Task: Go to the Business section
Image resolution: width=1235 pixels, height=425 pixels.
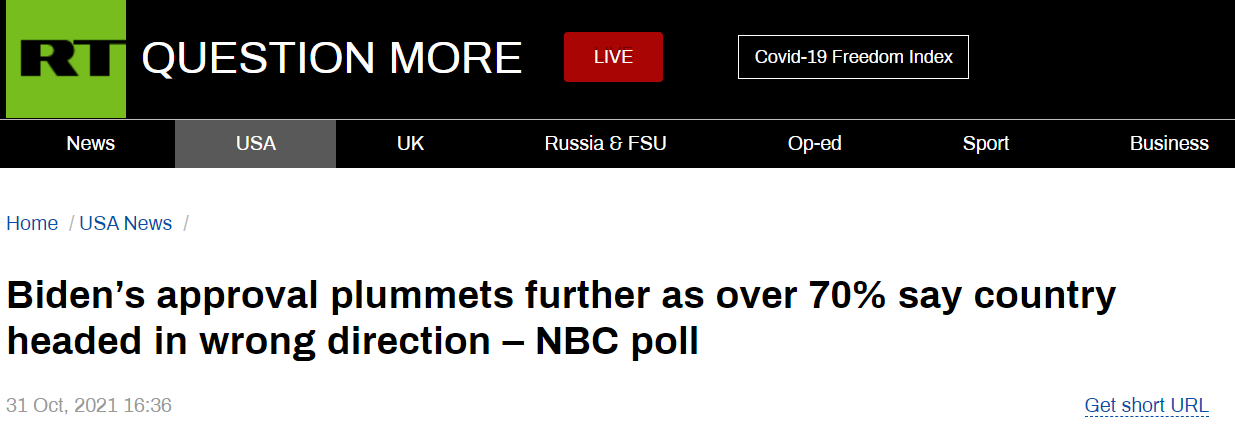Action: (1168, 144)
